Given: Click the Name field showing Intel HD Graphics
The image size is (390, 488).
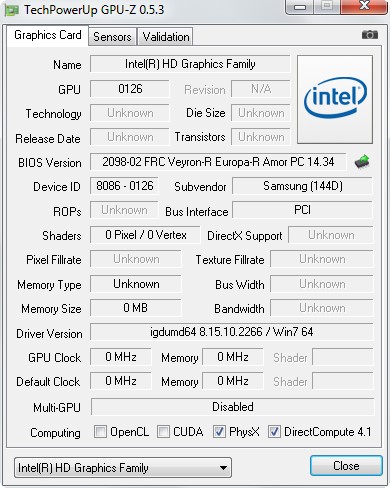Looking at the screenshot, I should (x=190, y=64).
